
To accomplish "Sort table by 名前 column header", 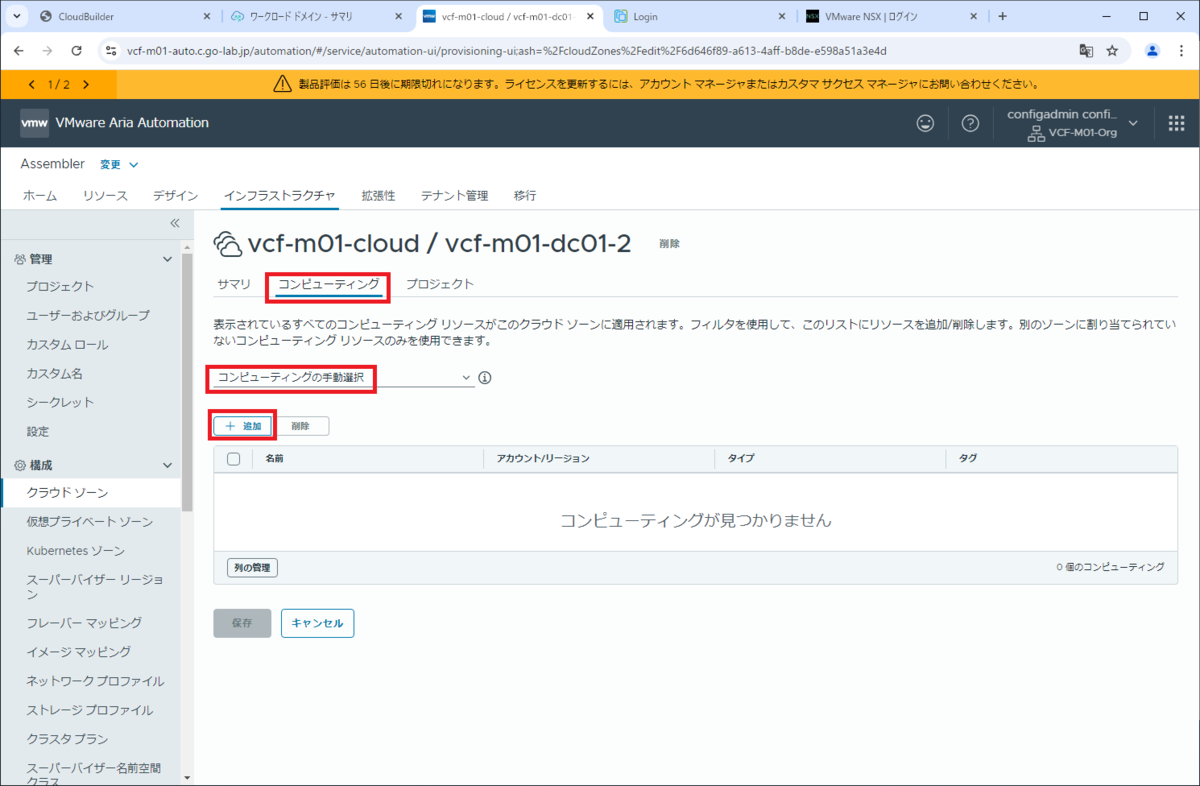I will coord(275,459).
